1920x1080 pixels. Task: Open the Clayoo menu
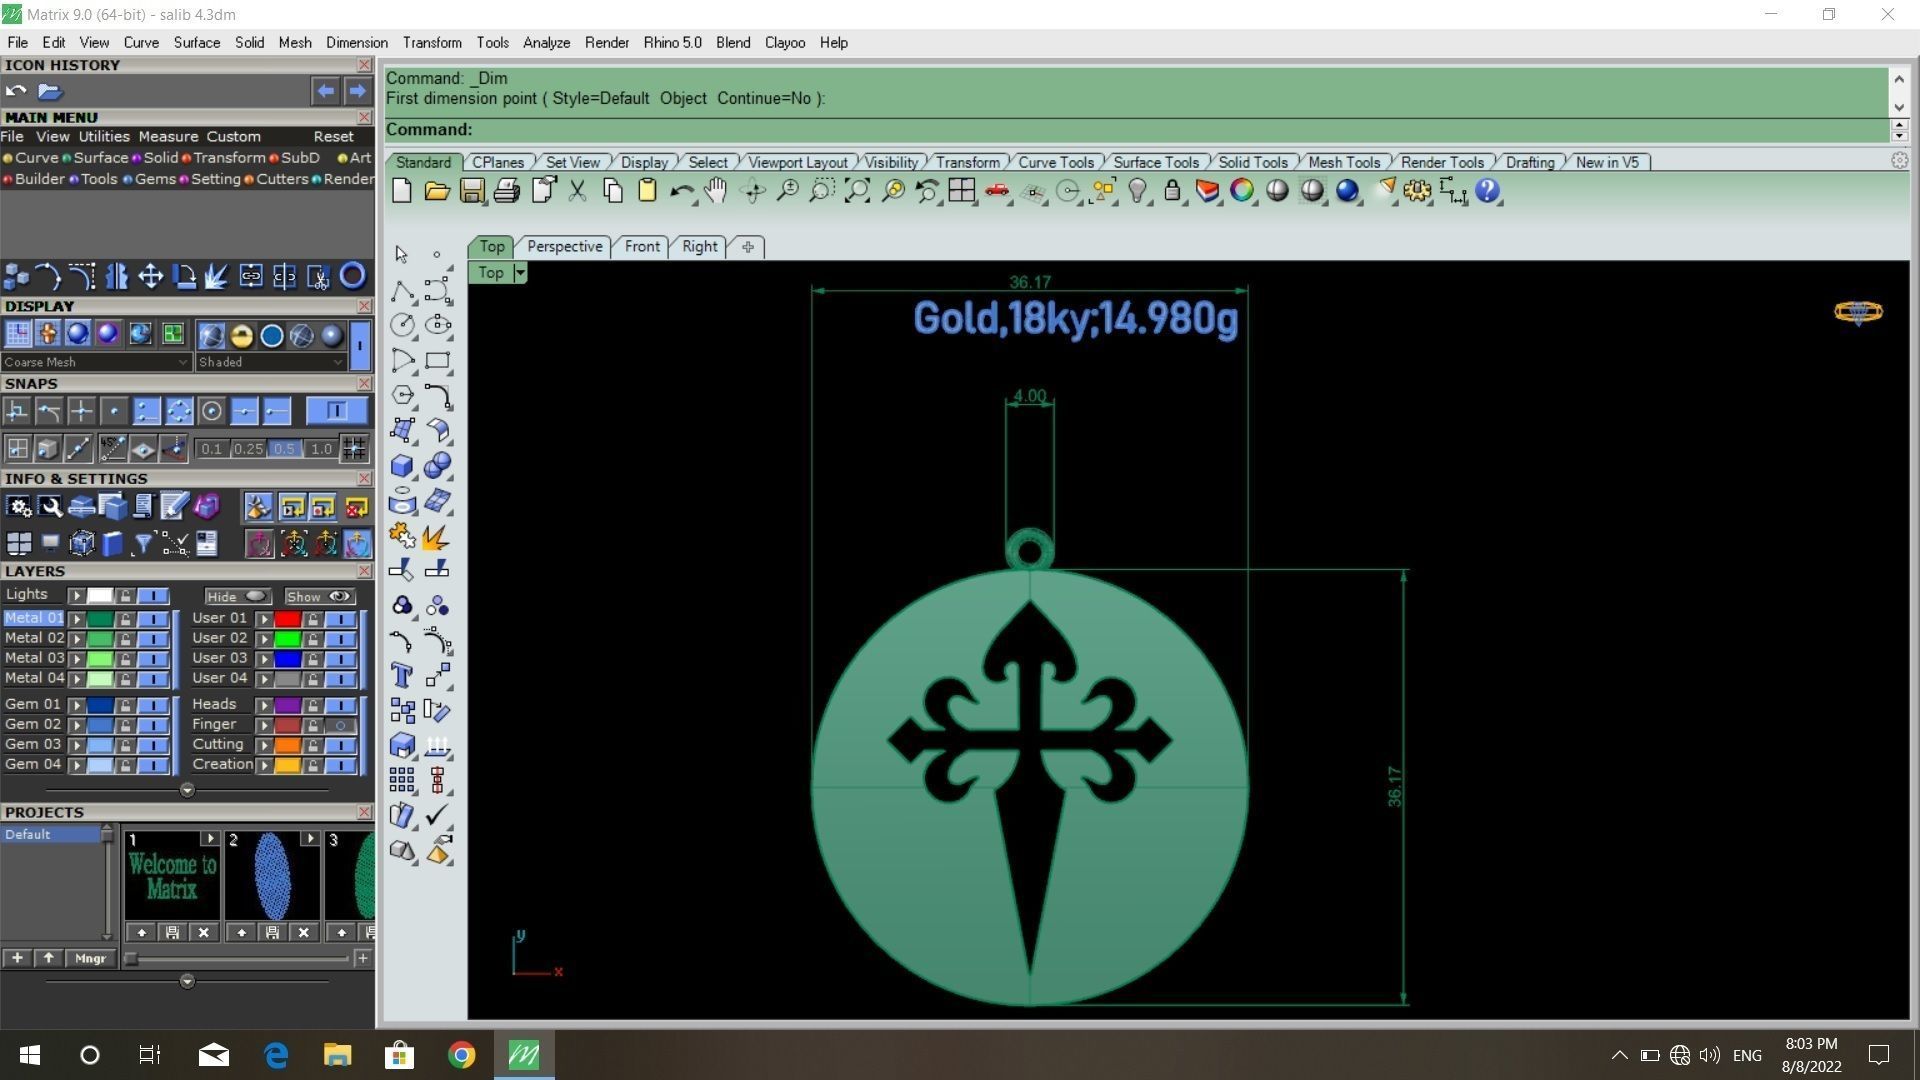click(785, 42)
